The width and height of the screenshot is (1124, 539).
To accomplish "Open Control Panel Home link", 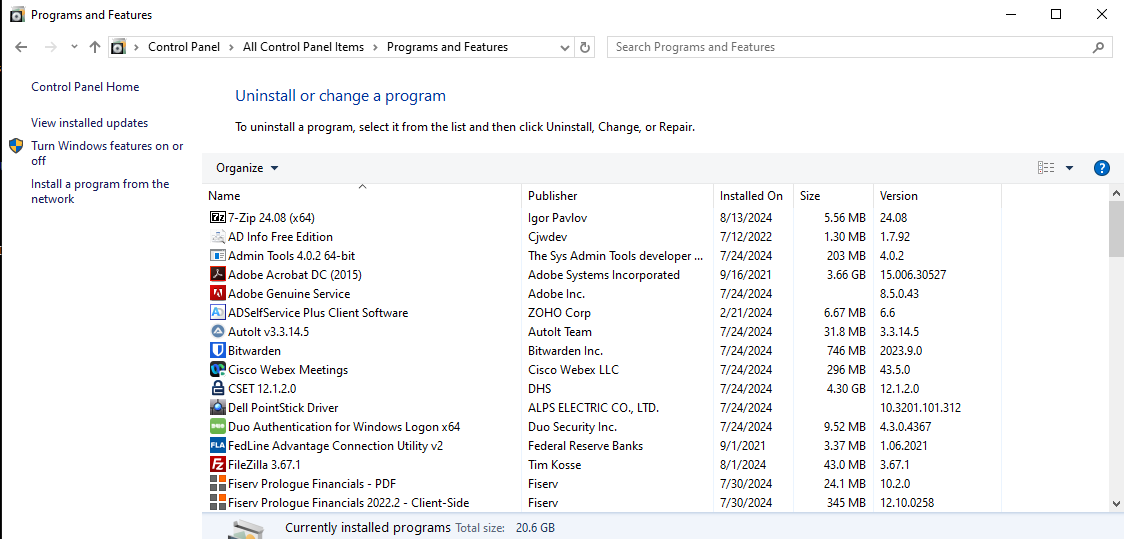I will [85, 87].
